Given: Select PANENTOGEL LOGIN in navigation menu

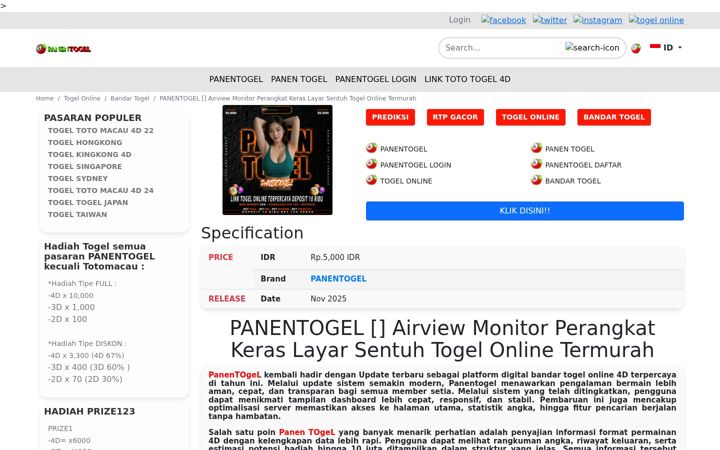Looking at the screenshot, I should coord(376,79).
